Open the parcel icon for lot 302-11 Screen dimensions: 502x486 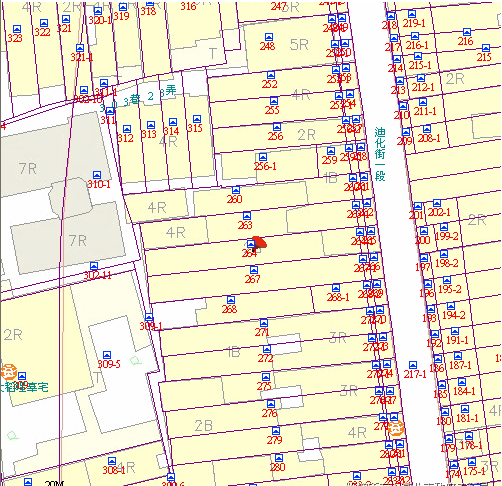click(94, 266)
